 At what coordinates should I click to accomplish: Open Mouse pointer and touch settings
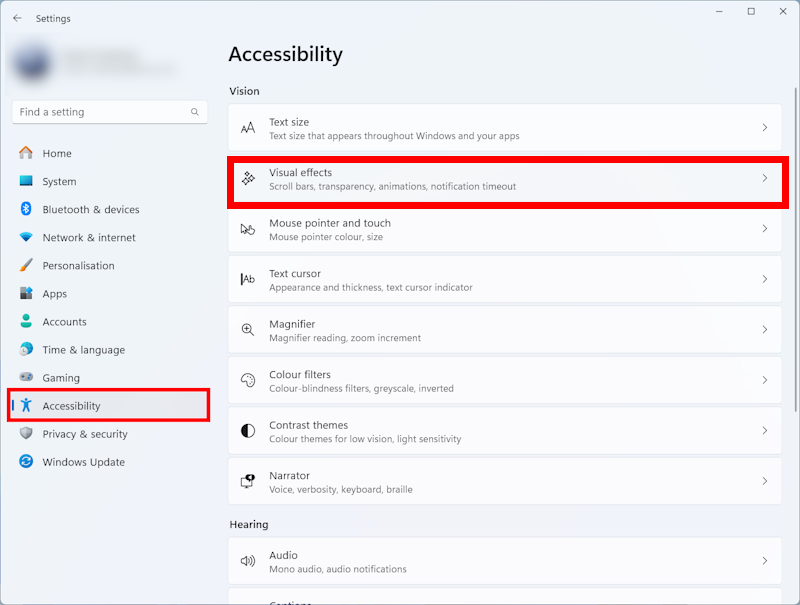tap(505, 229)
